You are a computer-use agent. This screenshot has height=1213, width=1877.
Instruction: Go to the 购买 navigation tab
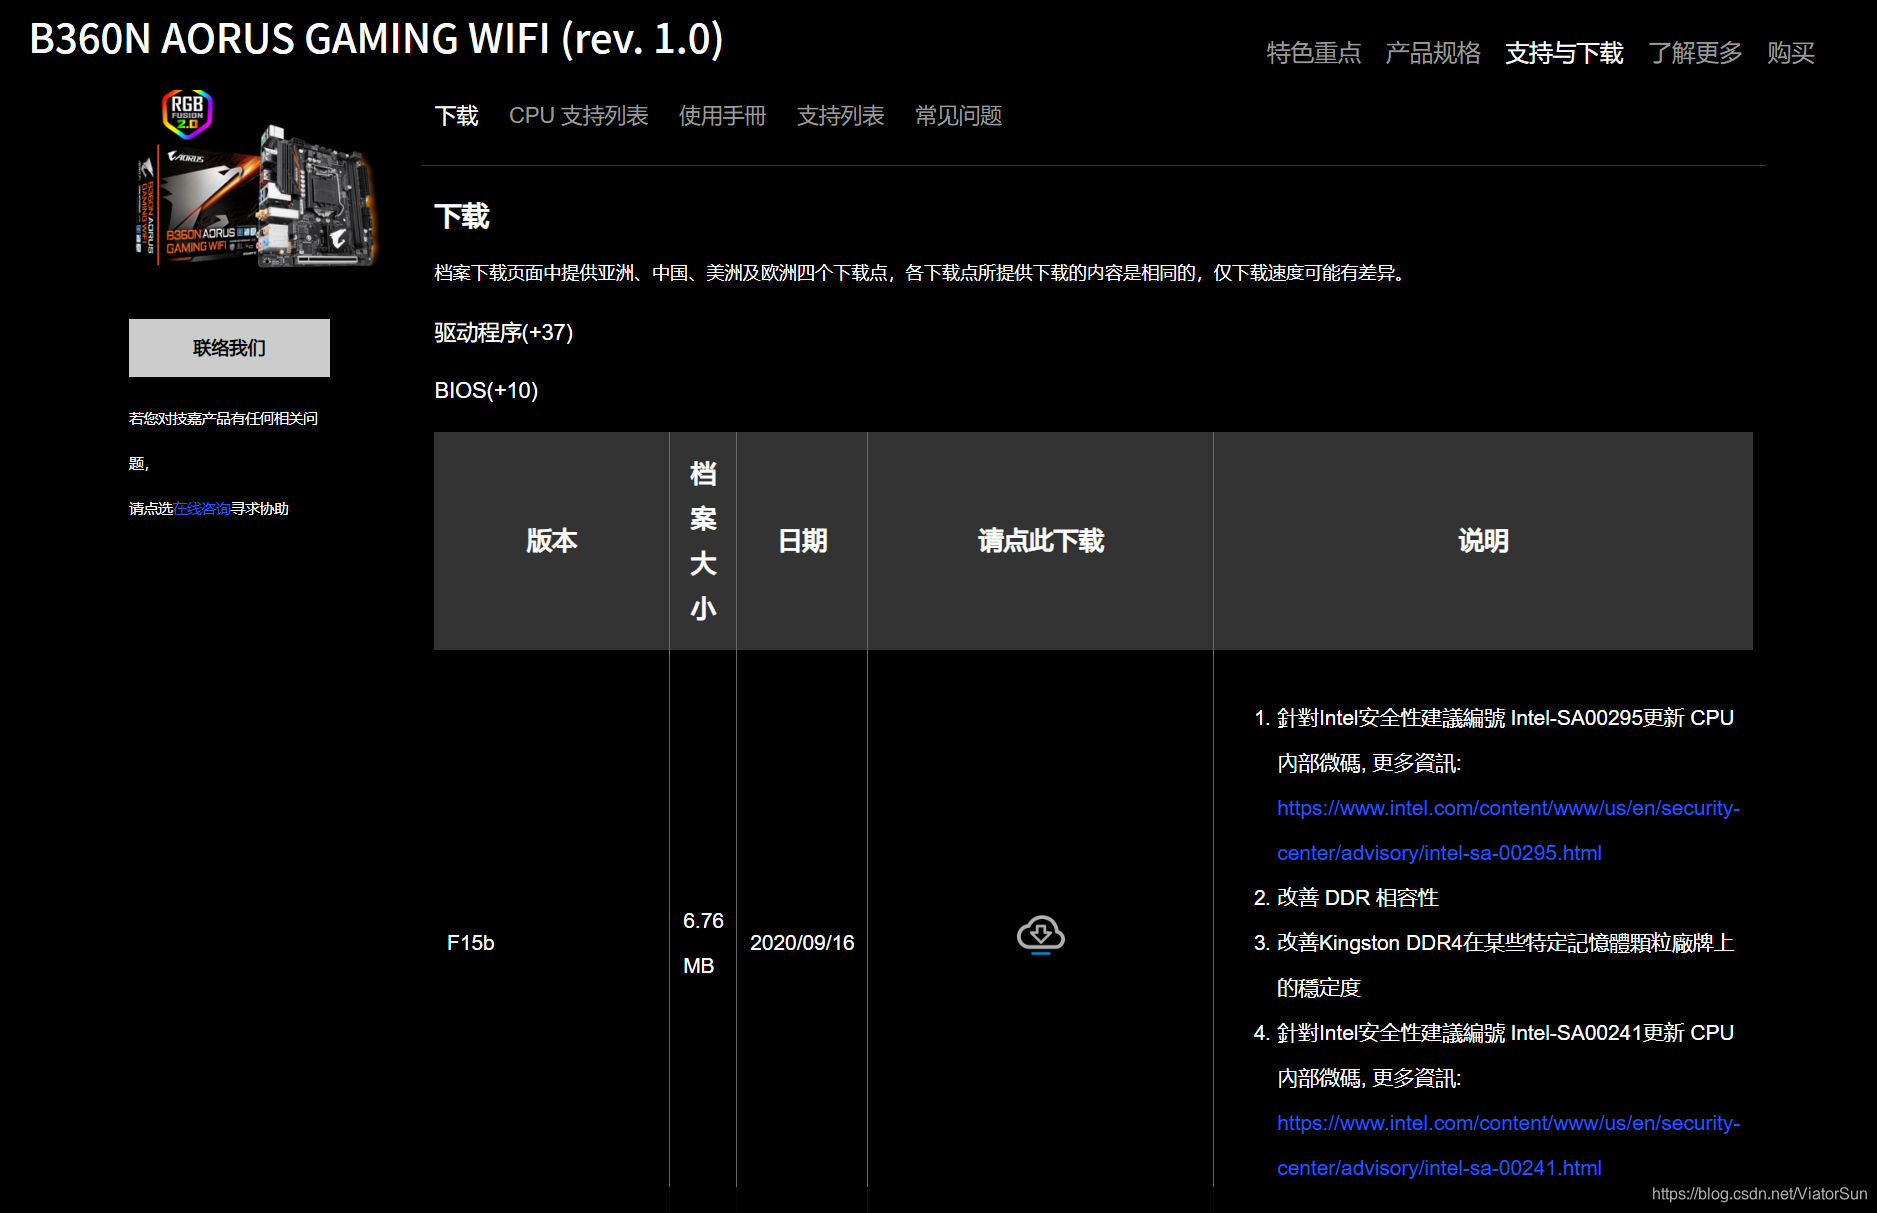pyautogui.click(x=1790, y=53)
